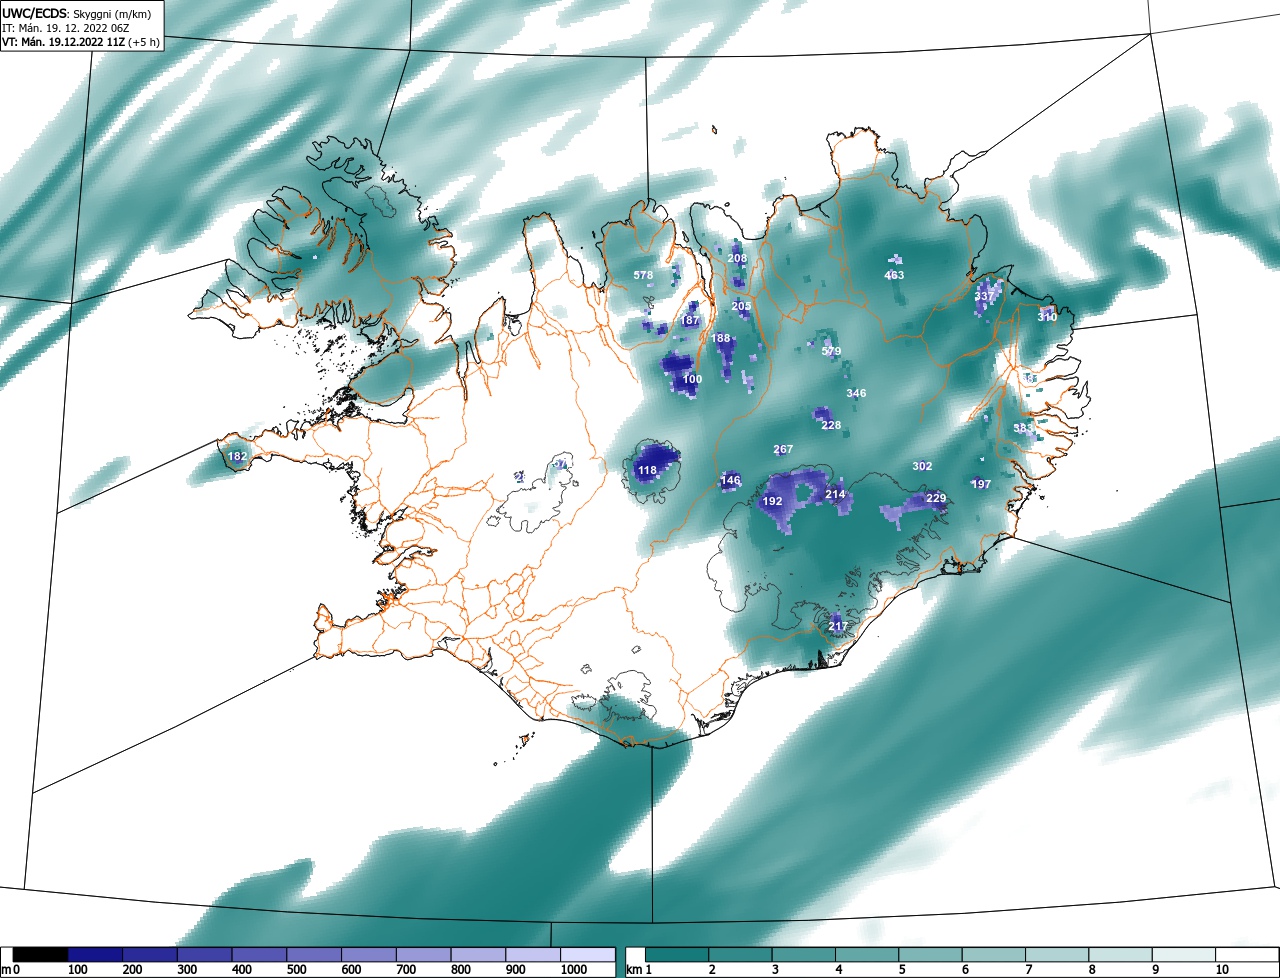Select the 1–2 km dark teal swatch
The height and width of the screenshot is (978, 1280).
coord(677,954)
